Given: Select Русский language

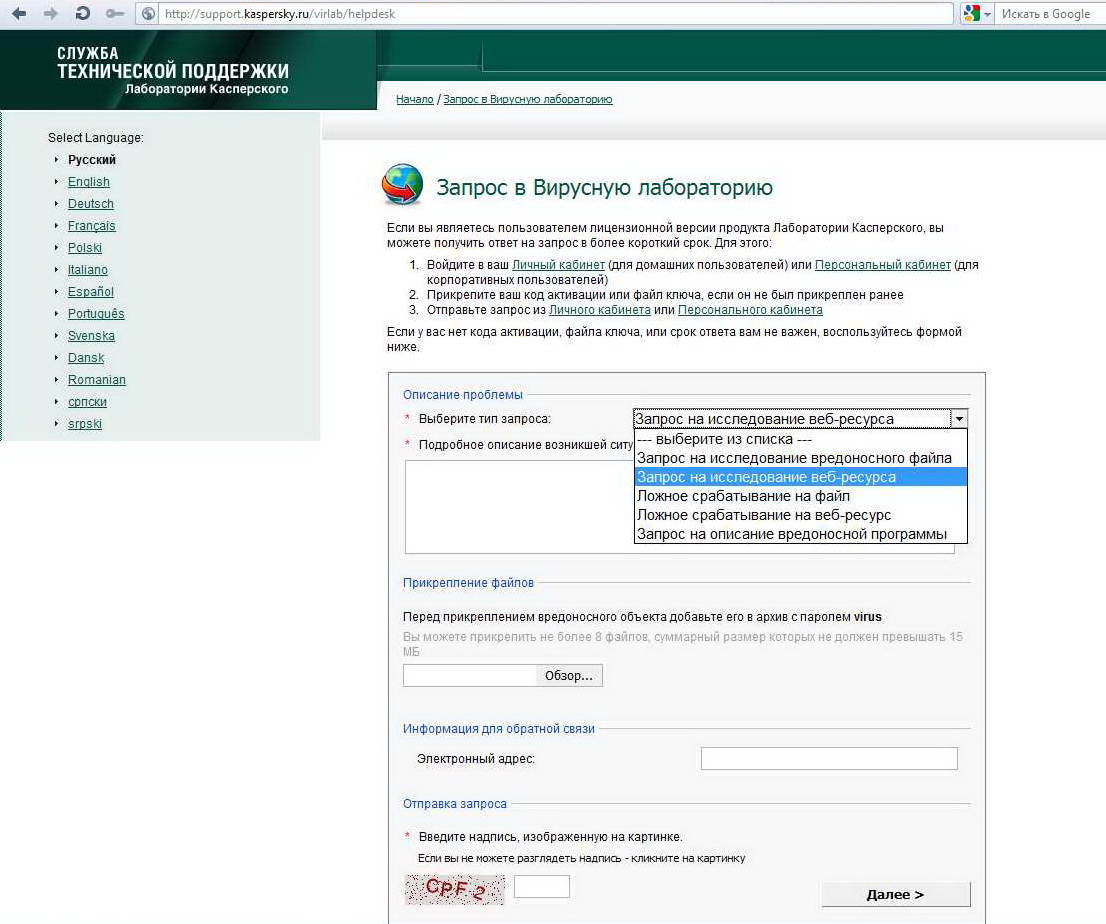Looking at the screenshot, I should point(92,160).
